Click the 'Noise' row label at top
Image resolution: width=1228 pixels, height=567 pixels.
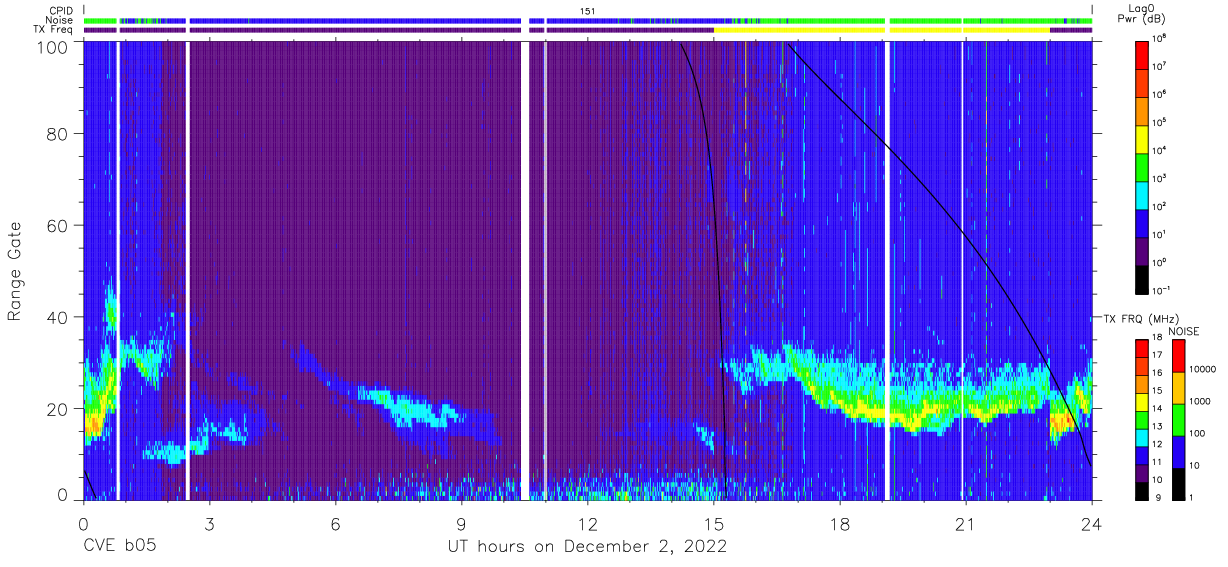tap(60, 20)
